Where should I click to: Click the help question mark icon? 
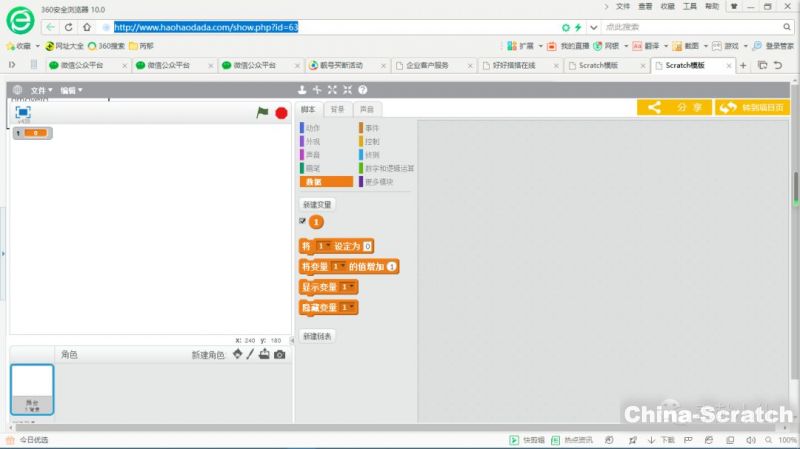tap(362, 90)
